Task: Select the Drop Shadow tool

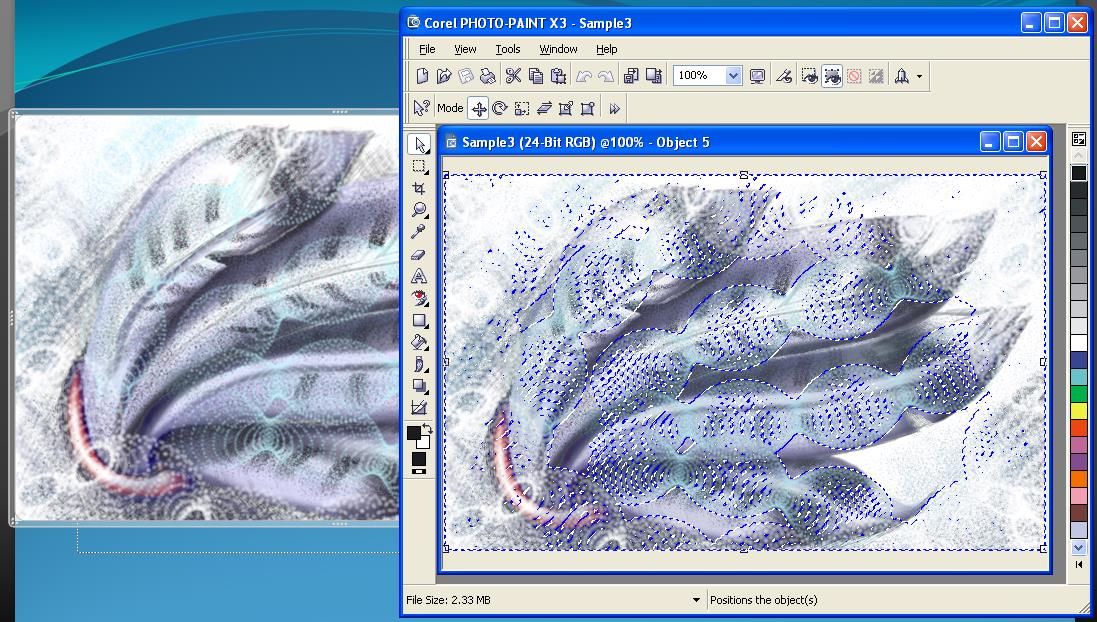Action: click(419, 386)
